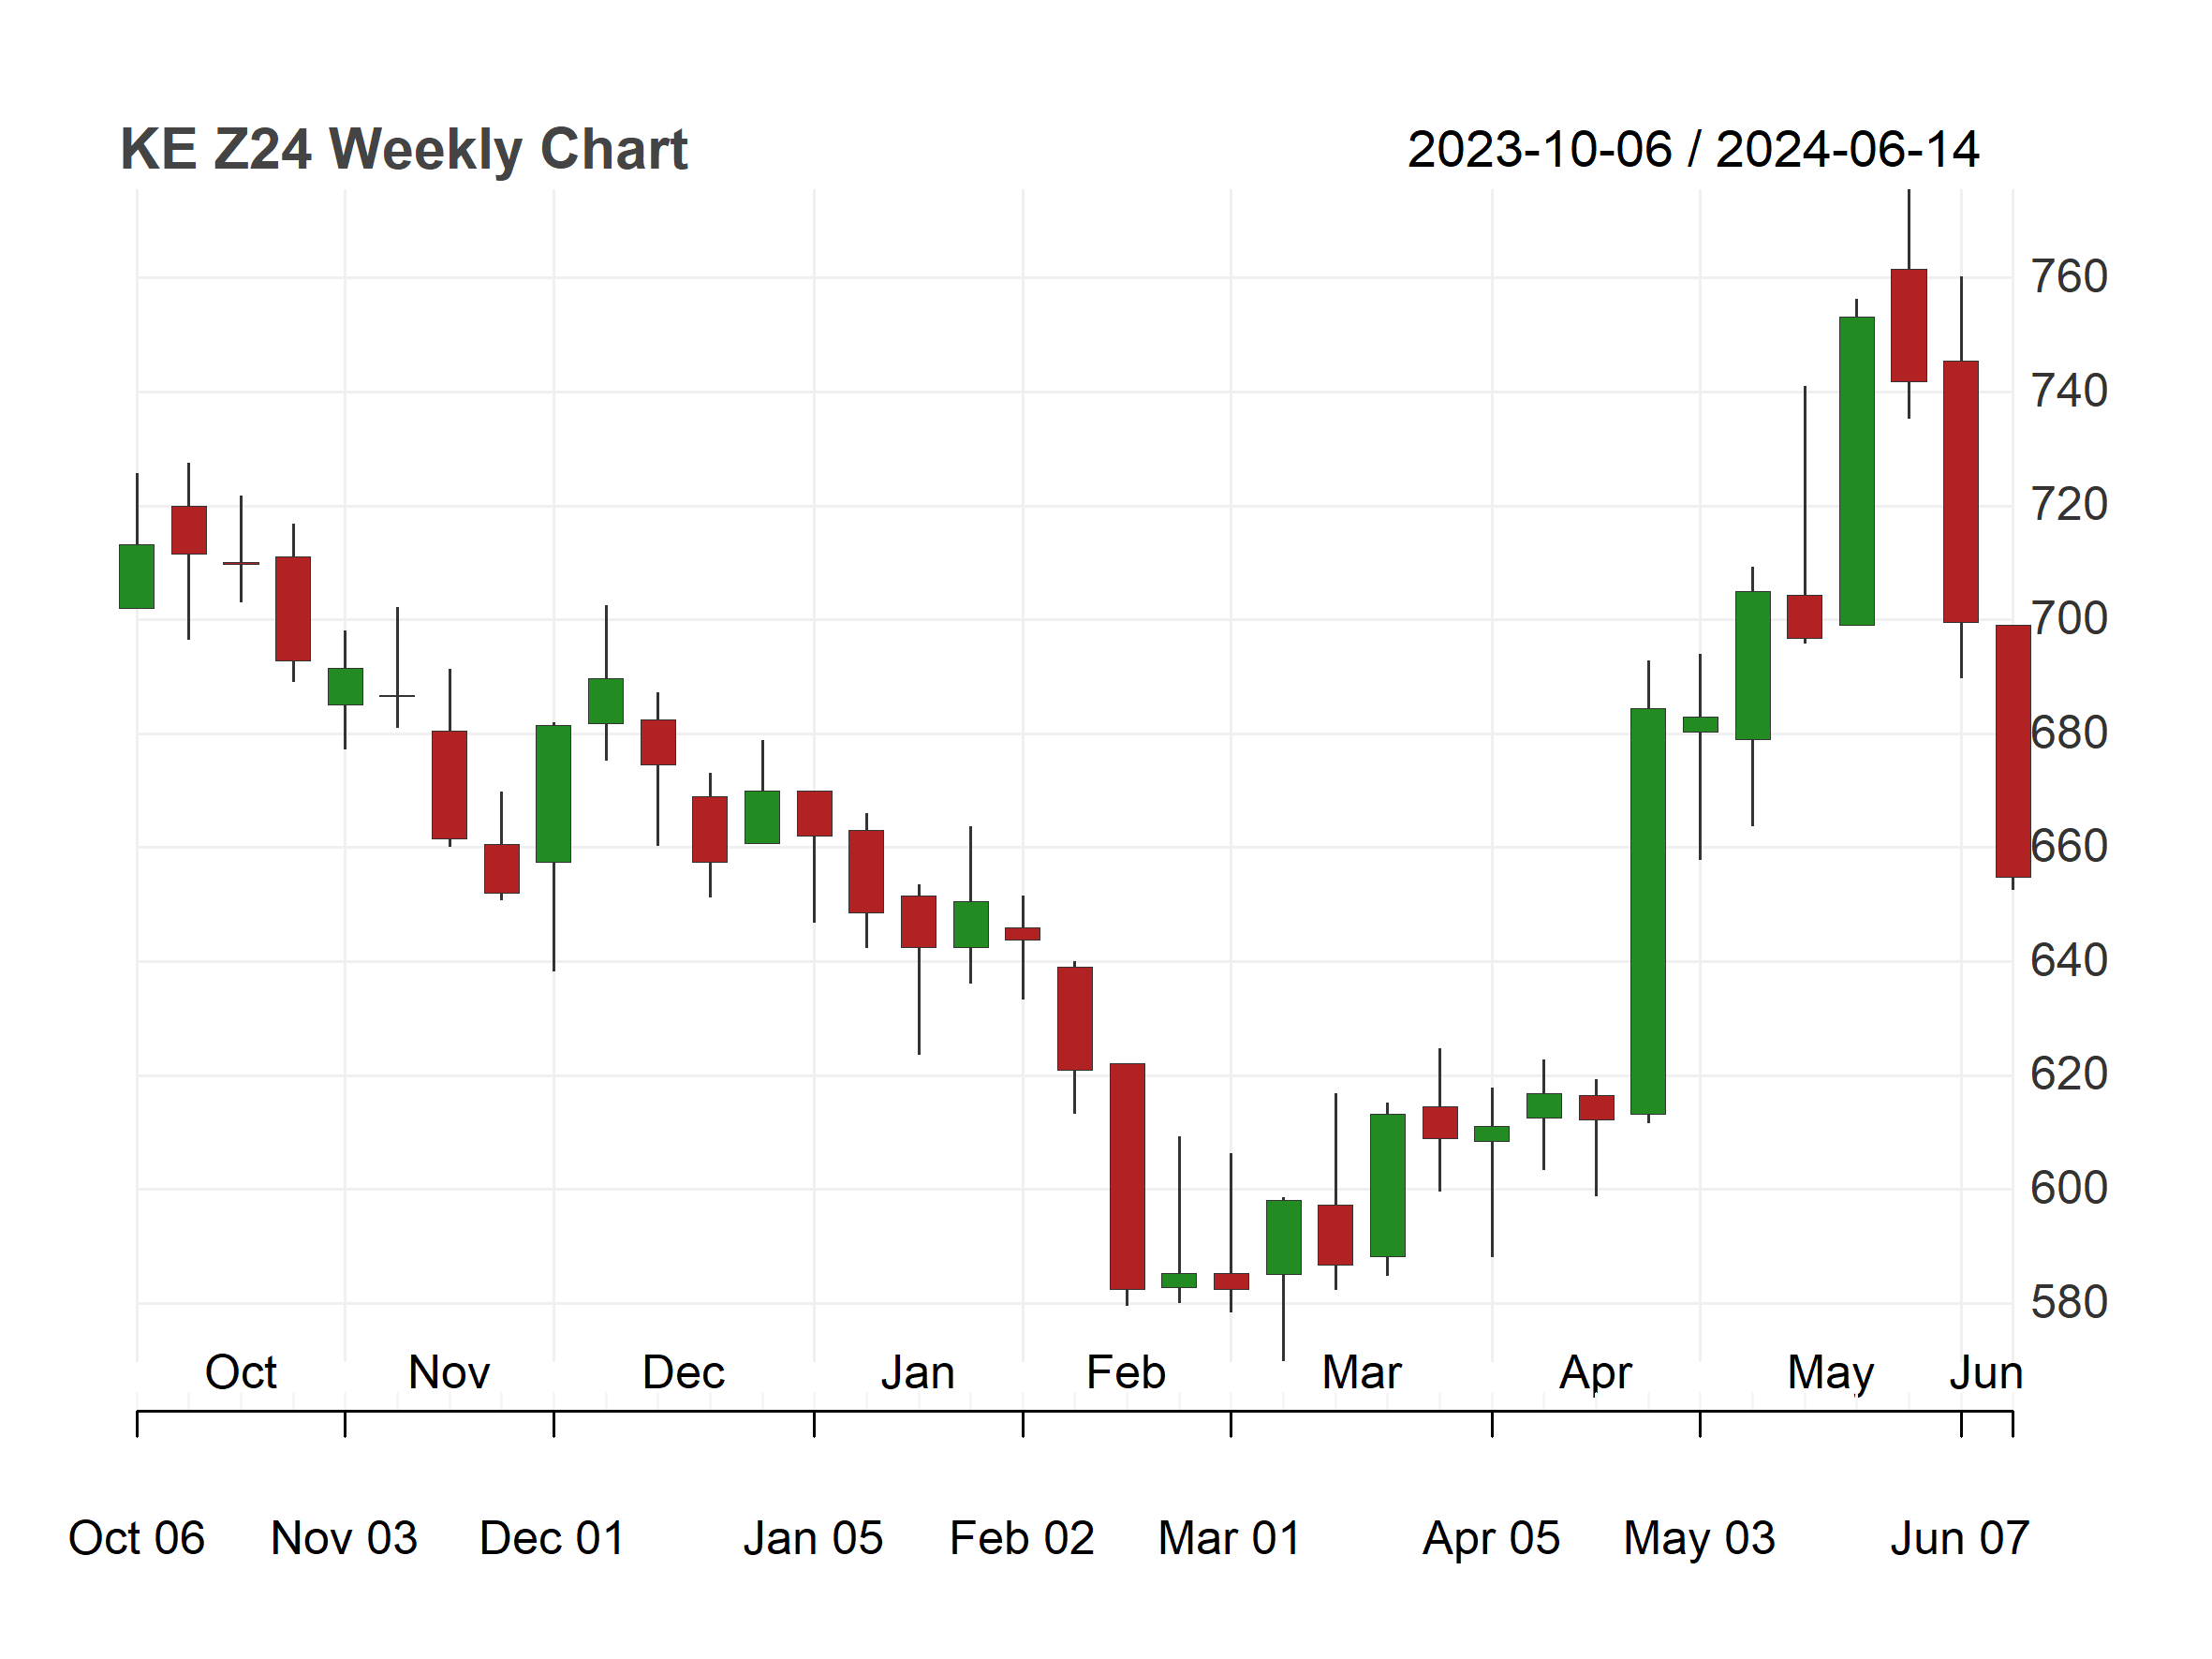This screenshot has width=2212, height=1659.
Task: Click the Jun 07 date label
Action: 1960,1538
